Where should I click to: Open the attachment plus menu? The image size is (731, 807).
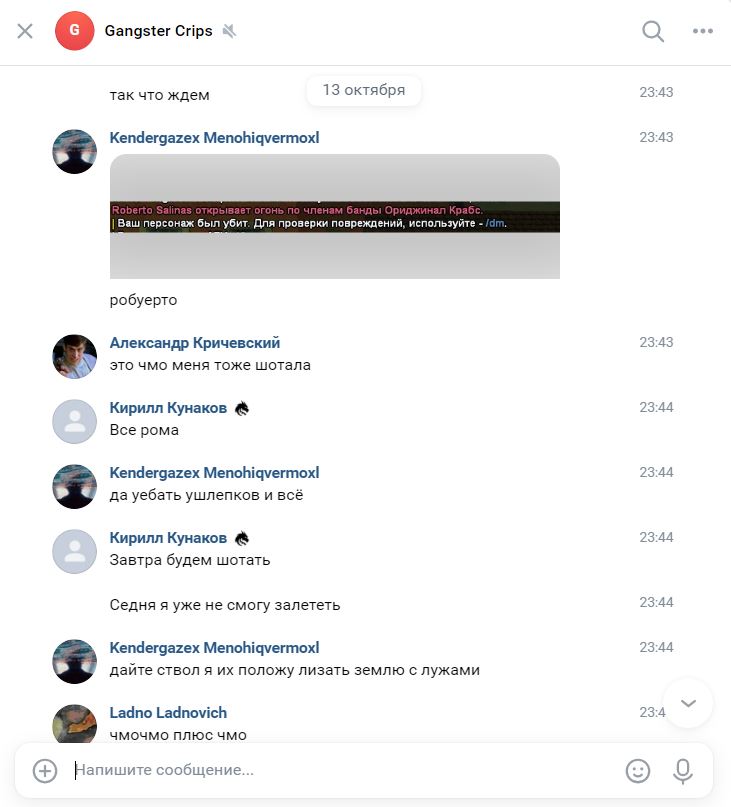[45, 770]
